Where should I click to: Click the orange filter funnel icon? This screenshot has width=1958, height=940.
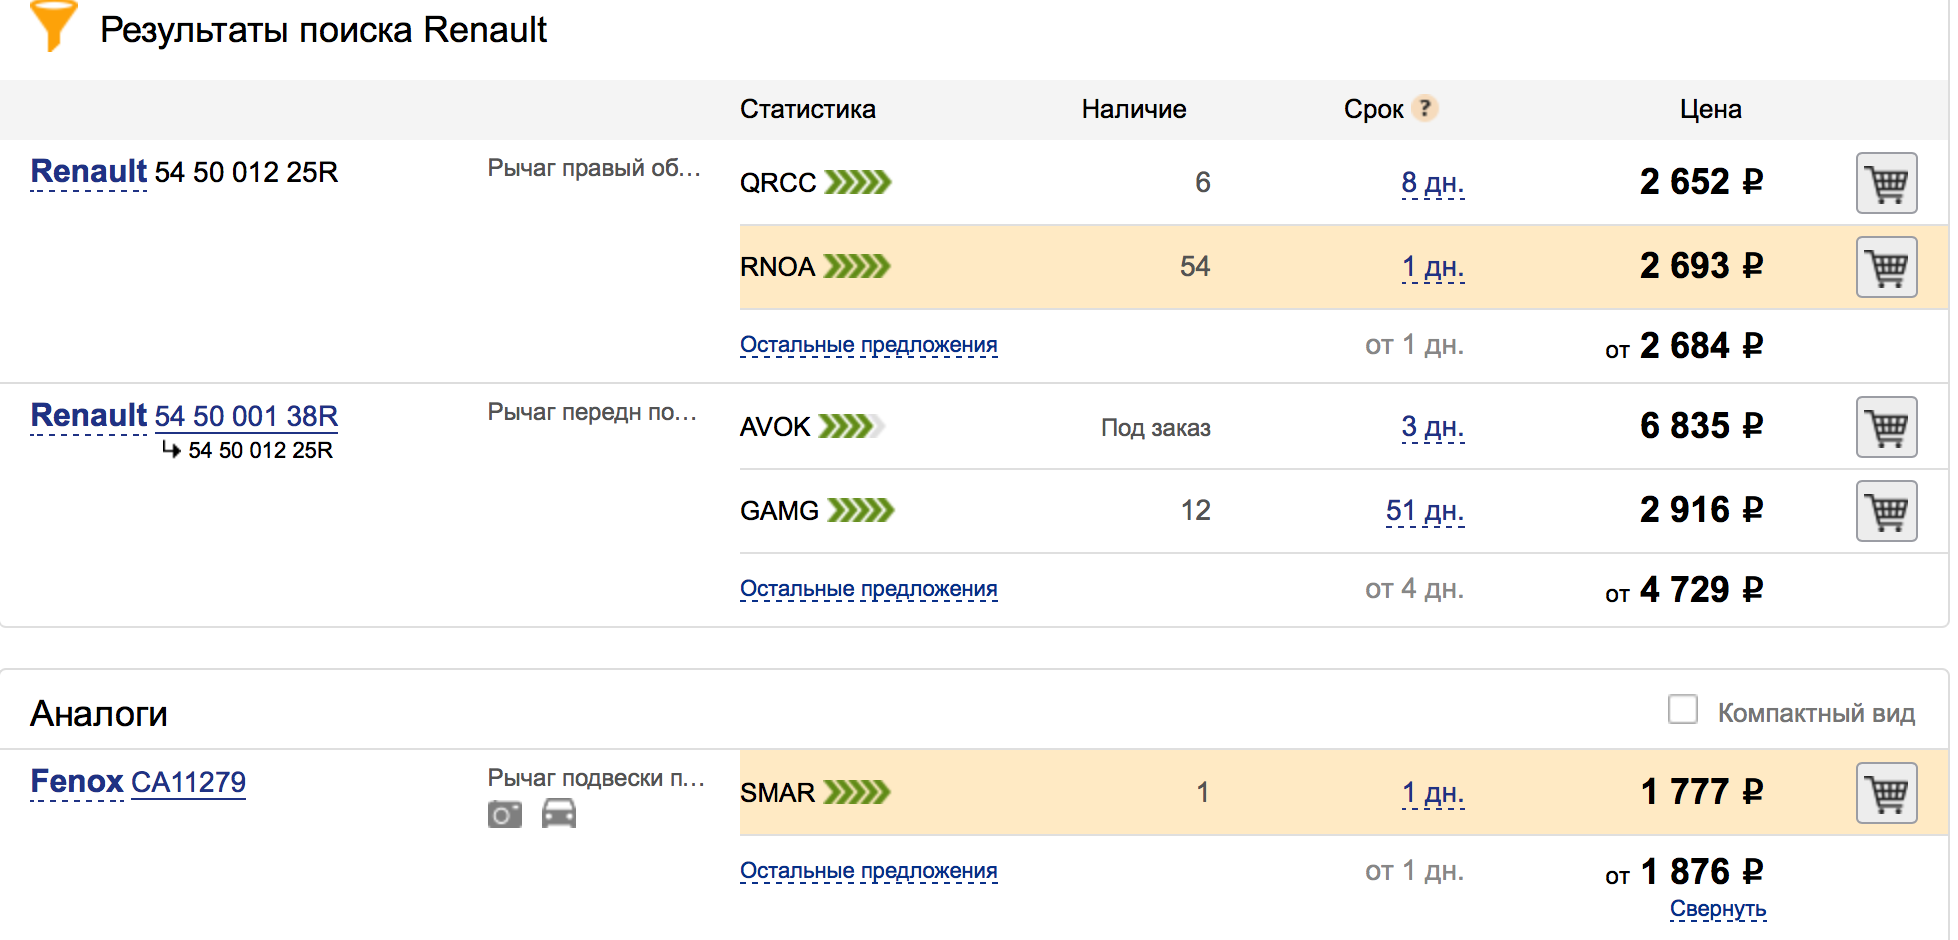pos(53,26)
